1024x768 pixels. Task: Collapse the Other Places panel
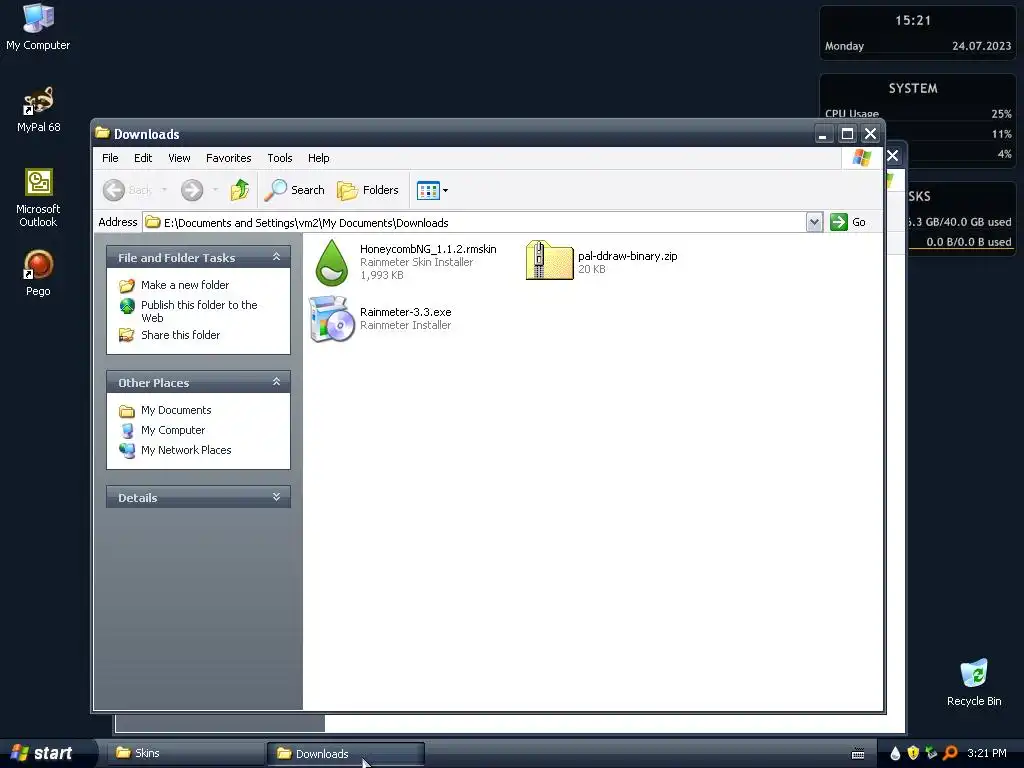point(276,382)
